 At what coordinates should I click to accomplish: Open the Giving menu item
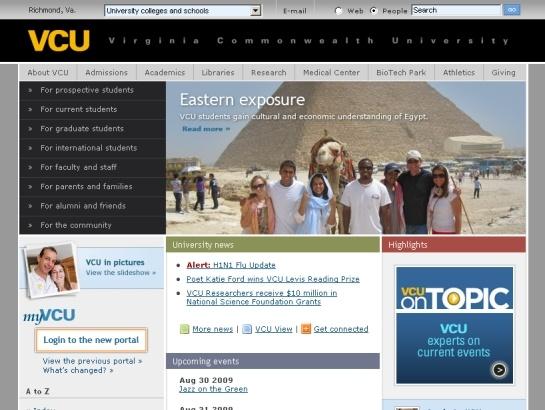point(503,73)
